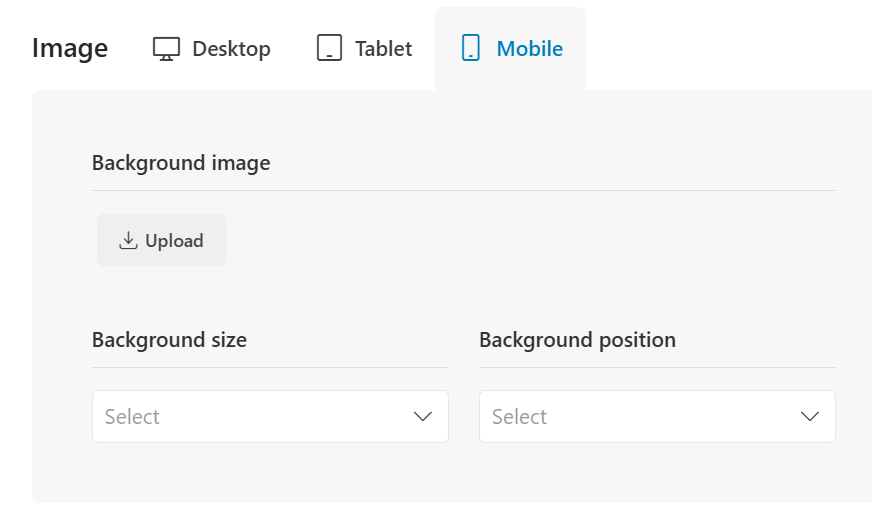Viewport: 872px width, 524px height.
Task: Click Select placeholder under Background size
Action: (132, 417)
